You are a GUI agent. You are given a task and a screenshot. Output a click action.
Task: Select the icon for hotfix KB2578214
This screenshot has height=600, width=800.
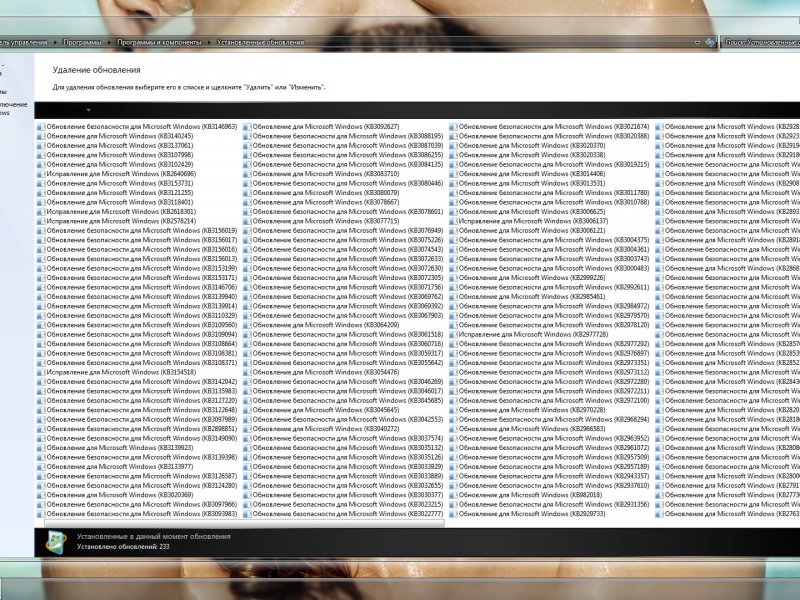(41, 221)
